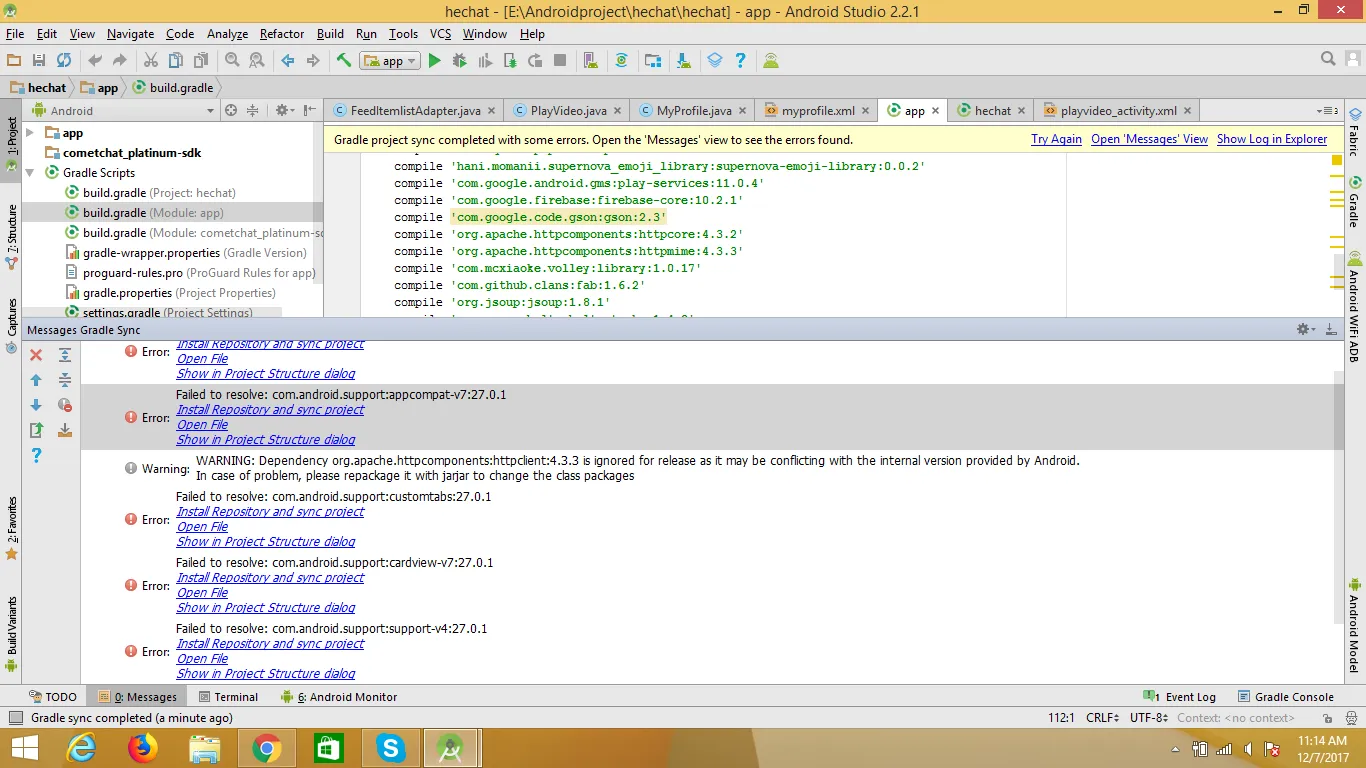Click Expand All icon in Messages panel
The height and width of the screenshot is (768, 1366).
(65, 355)
